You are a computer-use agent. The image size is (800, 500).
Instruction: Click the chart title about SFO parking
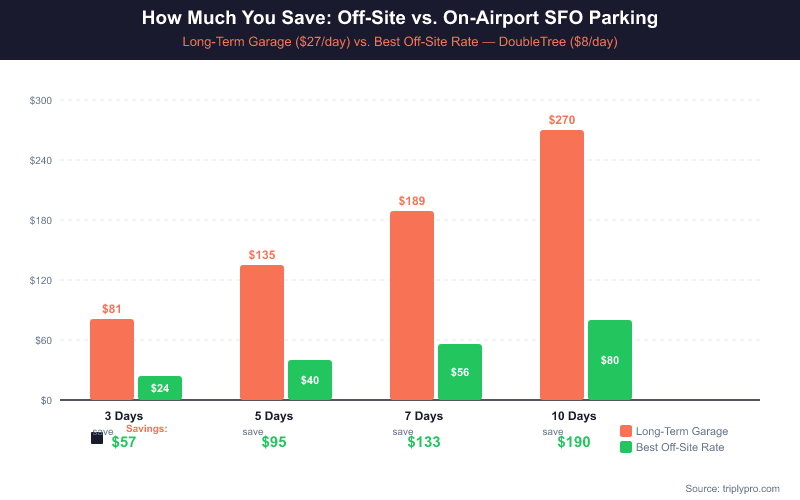tap(400, 19)
